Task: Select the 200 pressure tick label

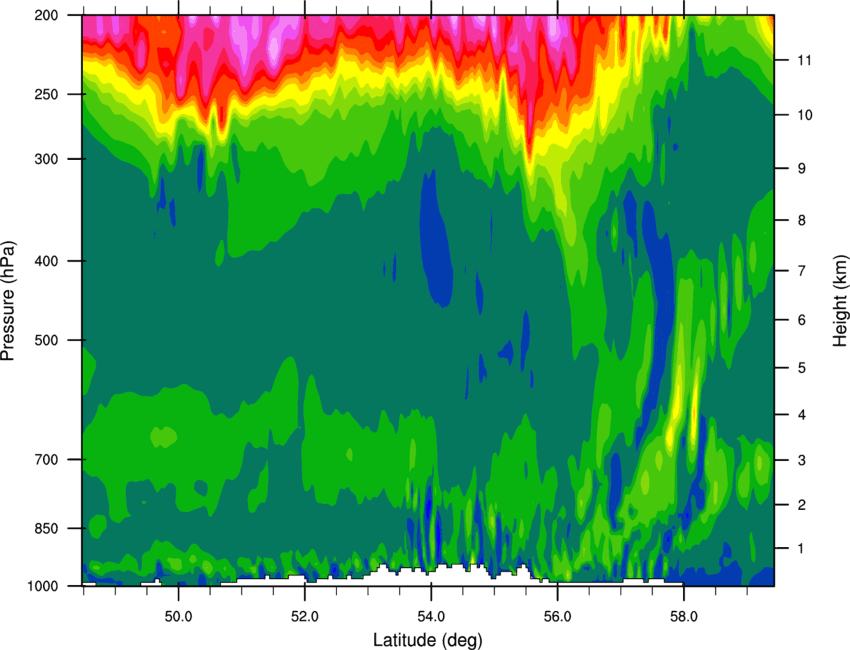Action: point(46,15)
